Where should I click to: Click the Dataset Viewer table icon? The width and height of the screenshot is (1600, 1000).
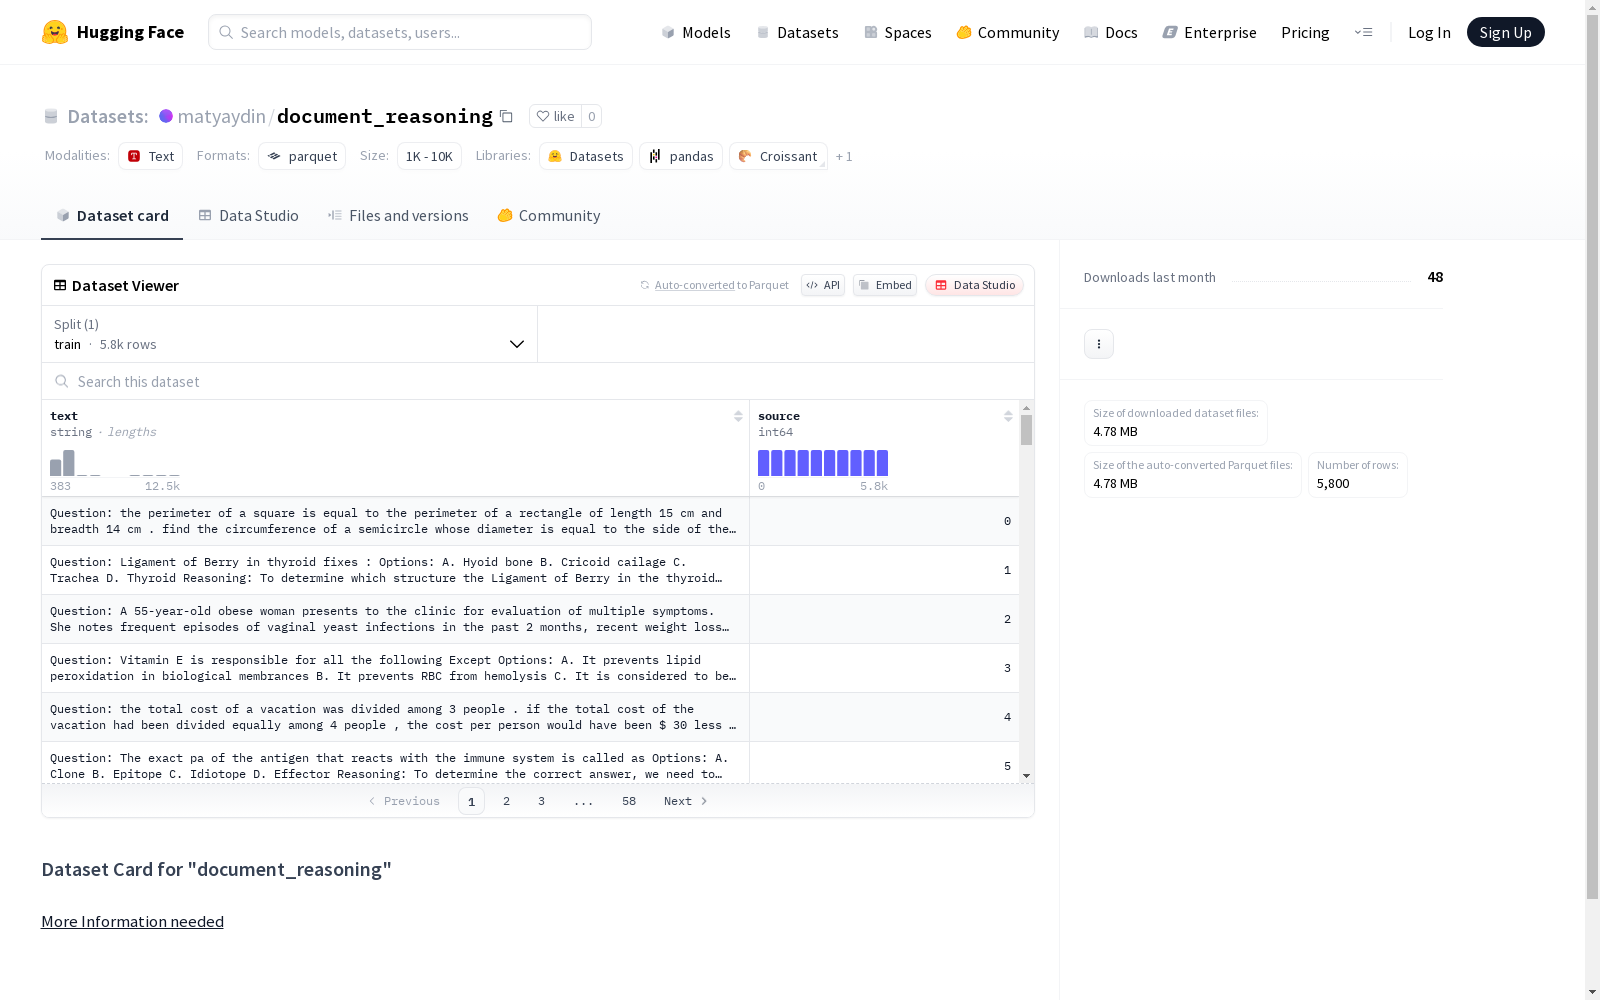60,285
